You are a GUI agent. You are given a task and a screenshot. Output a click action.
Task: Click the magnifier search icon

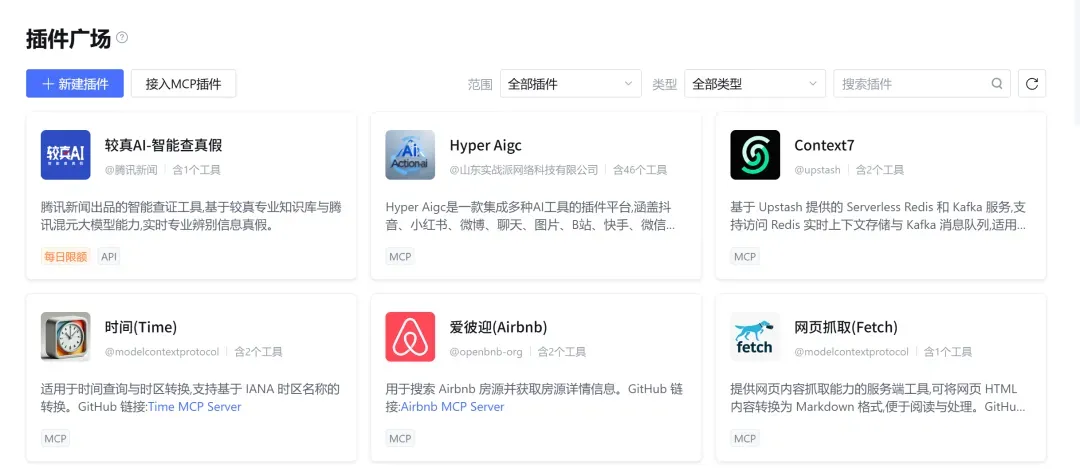(996, 84)
